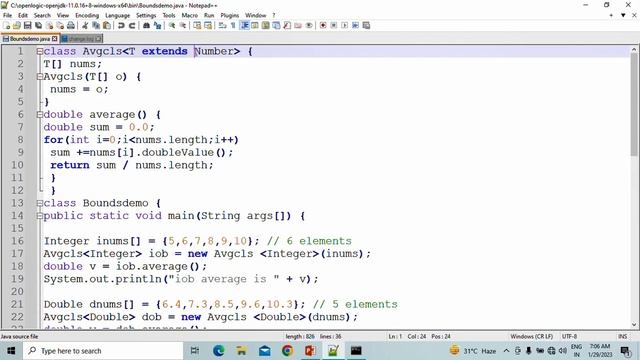Open Windows Start button
640x360 pixels.
tap(11, 351)
